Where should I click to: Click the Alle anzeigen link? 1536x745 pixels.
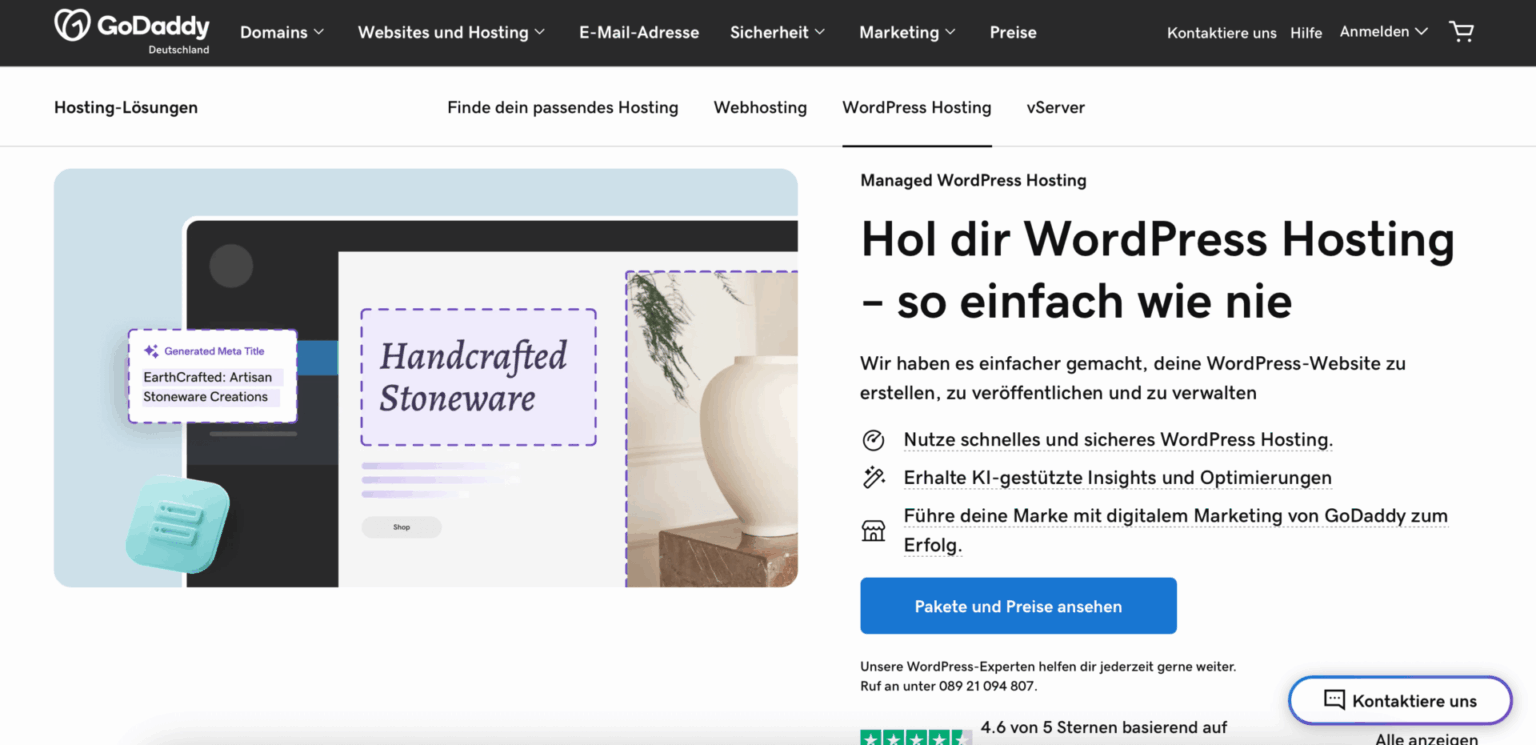[1426, 740]
